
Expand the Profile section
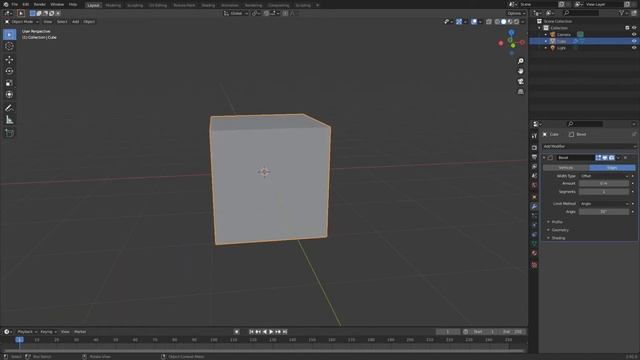coord(557,222)
